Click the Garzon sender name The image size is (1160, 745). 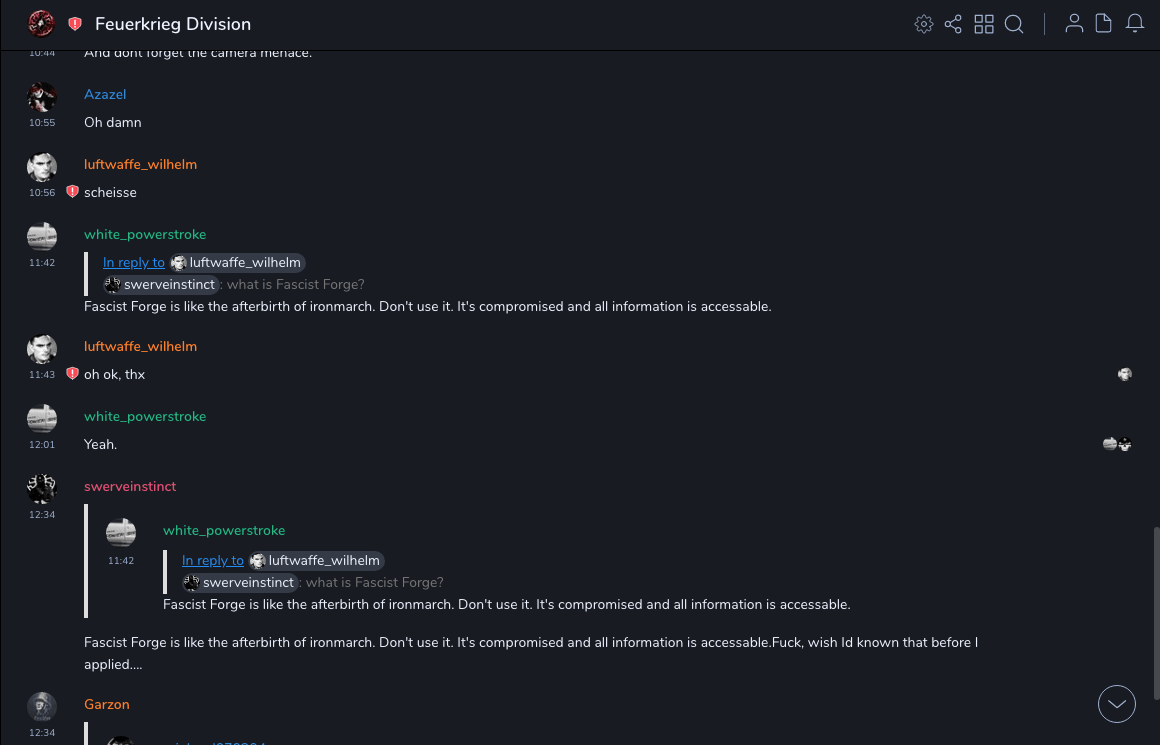(x=107, y=704)
